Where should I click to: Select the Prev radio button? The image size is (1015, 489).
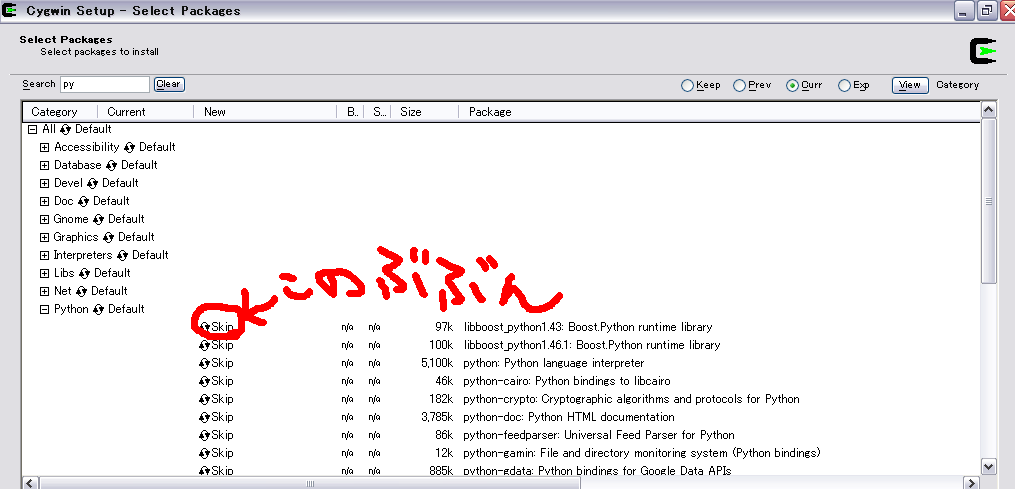739,85
